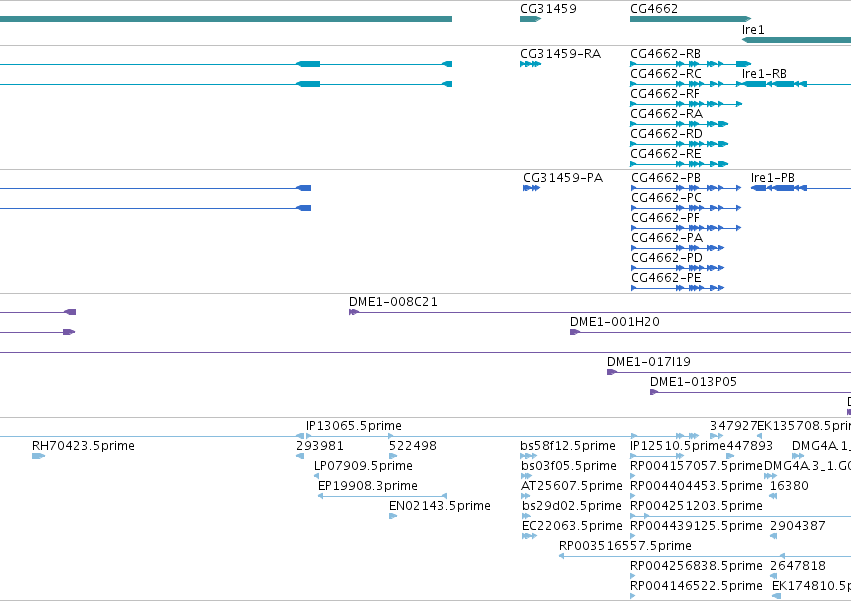Screen dimensions: 851x601
Task: Click the 2647818 feature label
Action: pos(798,566)
